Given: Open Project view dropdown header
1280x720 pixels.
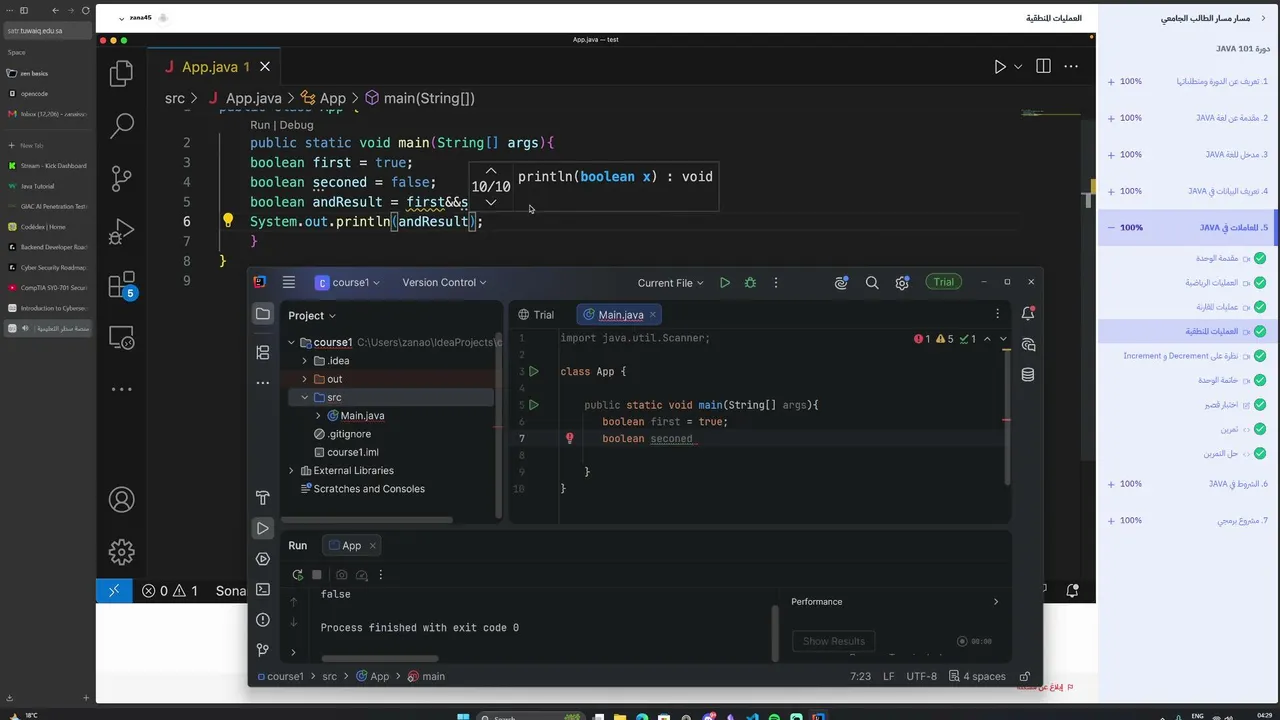Looking at the screenshot, I should pos(312,315).
